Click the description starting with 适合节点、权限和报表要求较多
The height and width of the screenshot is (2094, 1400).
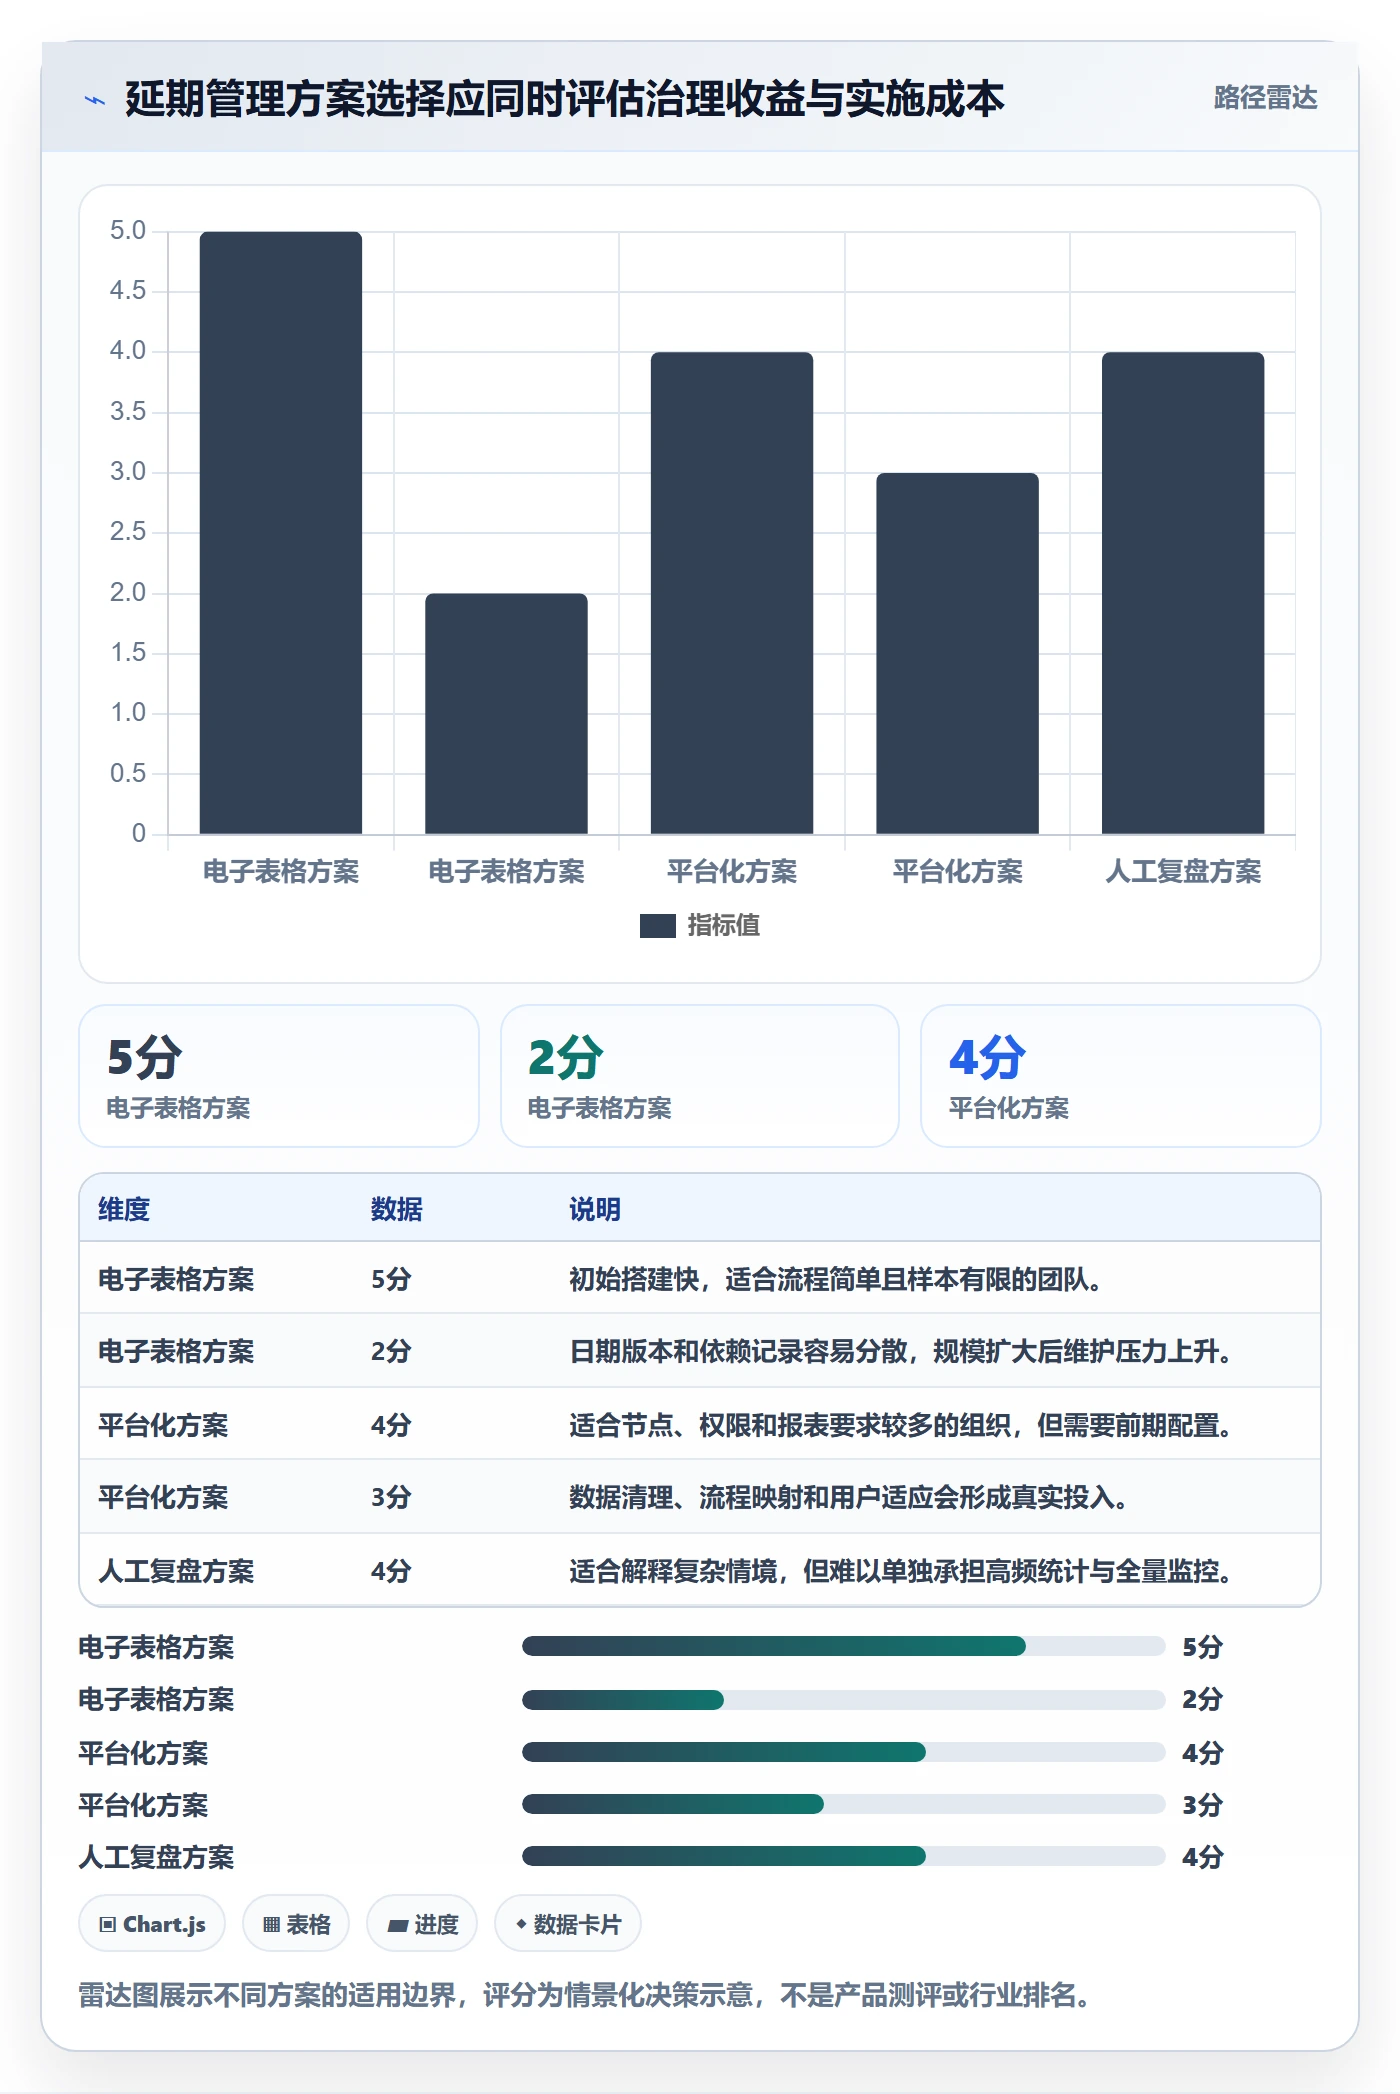[x=901, y=1425]
